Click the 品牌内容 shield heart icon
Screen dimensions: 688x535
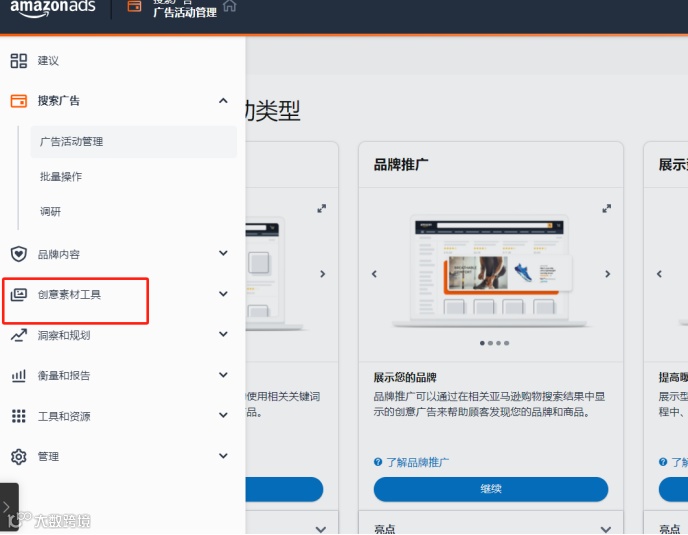pyautogui.click(x=18, y=254)
